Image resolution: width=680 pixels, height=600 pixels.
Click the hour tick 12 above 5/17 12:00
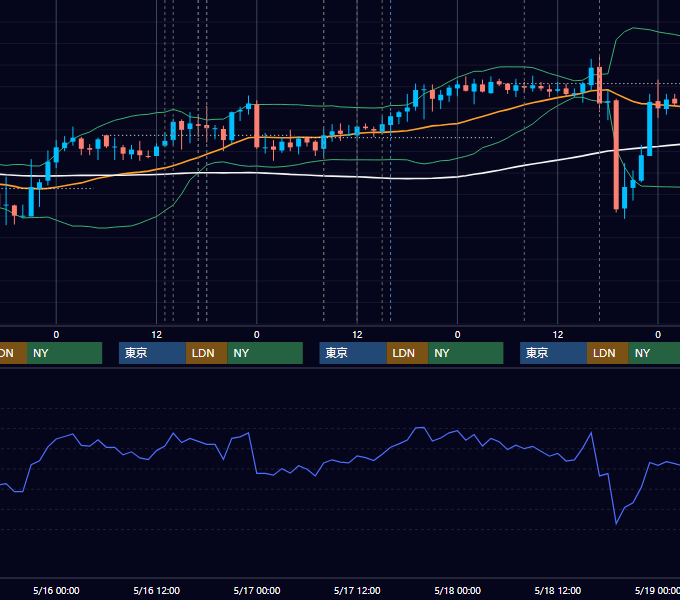[357, 335]
